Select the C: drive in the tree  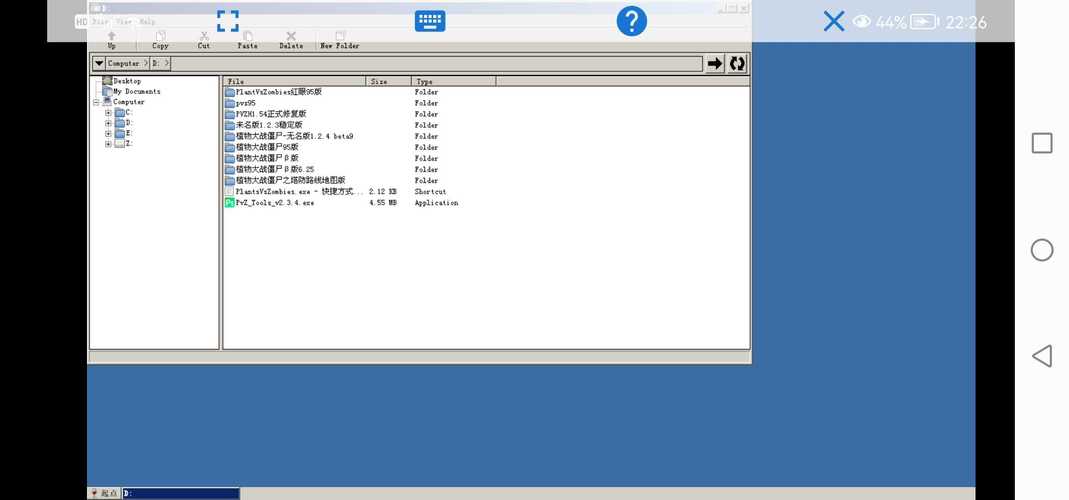(124, 113)
